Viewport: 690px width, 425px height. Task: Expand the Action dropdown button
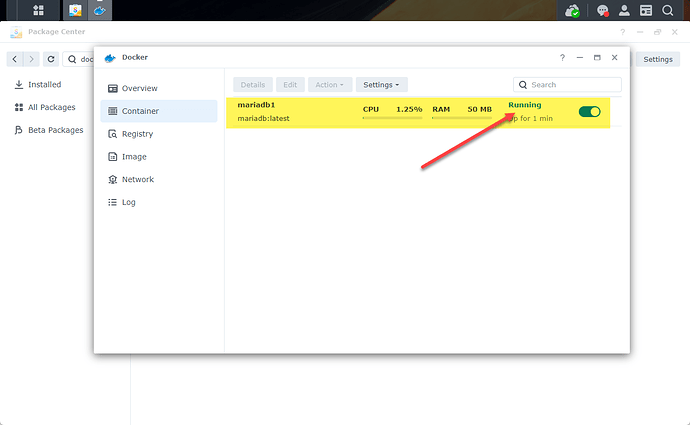[330, 84]
